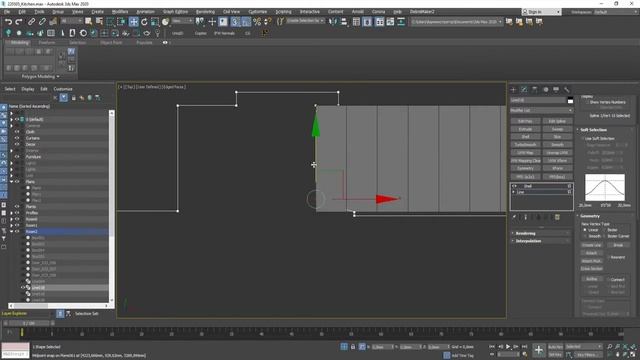Switch to the Modeling ribbon tab
The height and width of the screenshot is (360, 640).
[x=20, y=42]
